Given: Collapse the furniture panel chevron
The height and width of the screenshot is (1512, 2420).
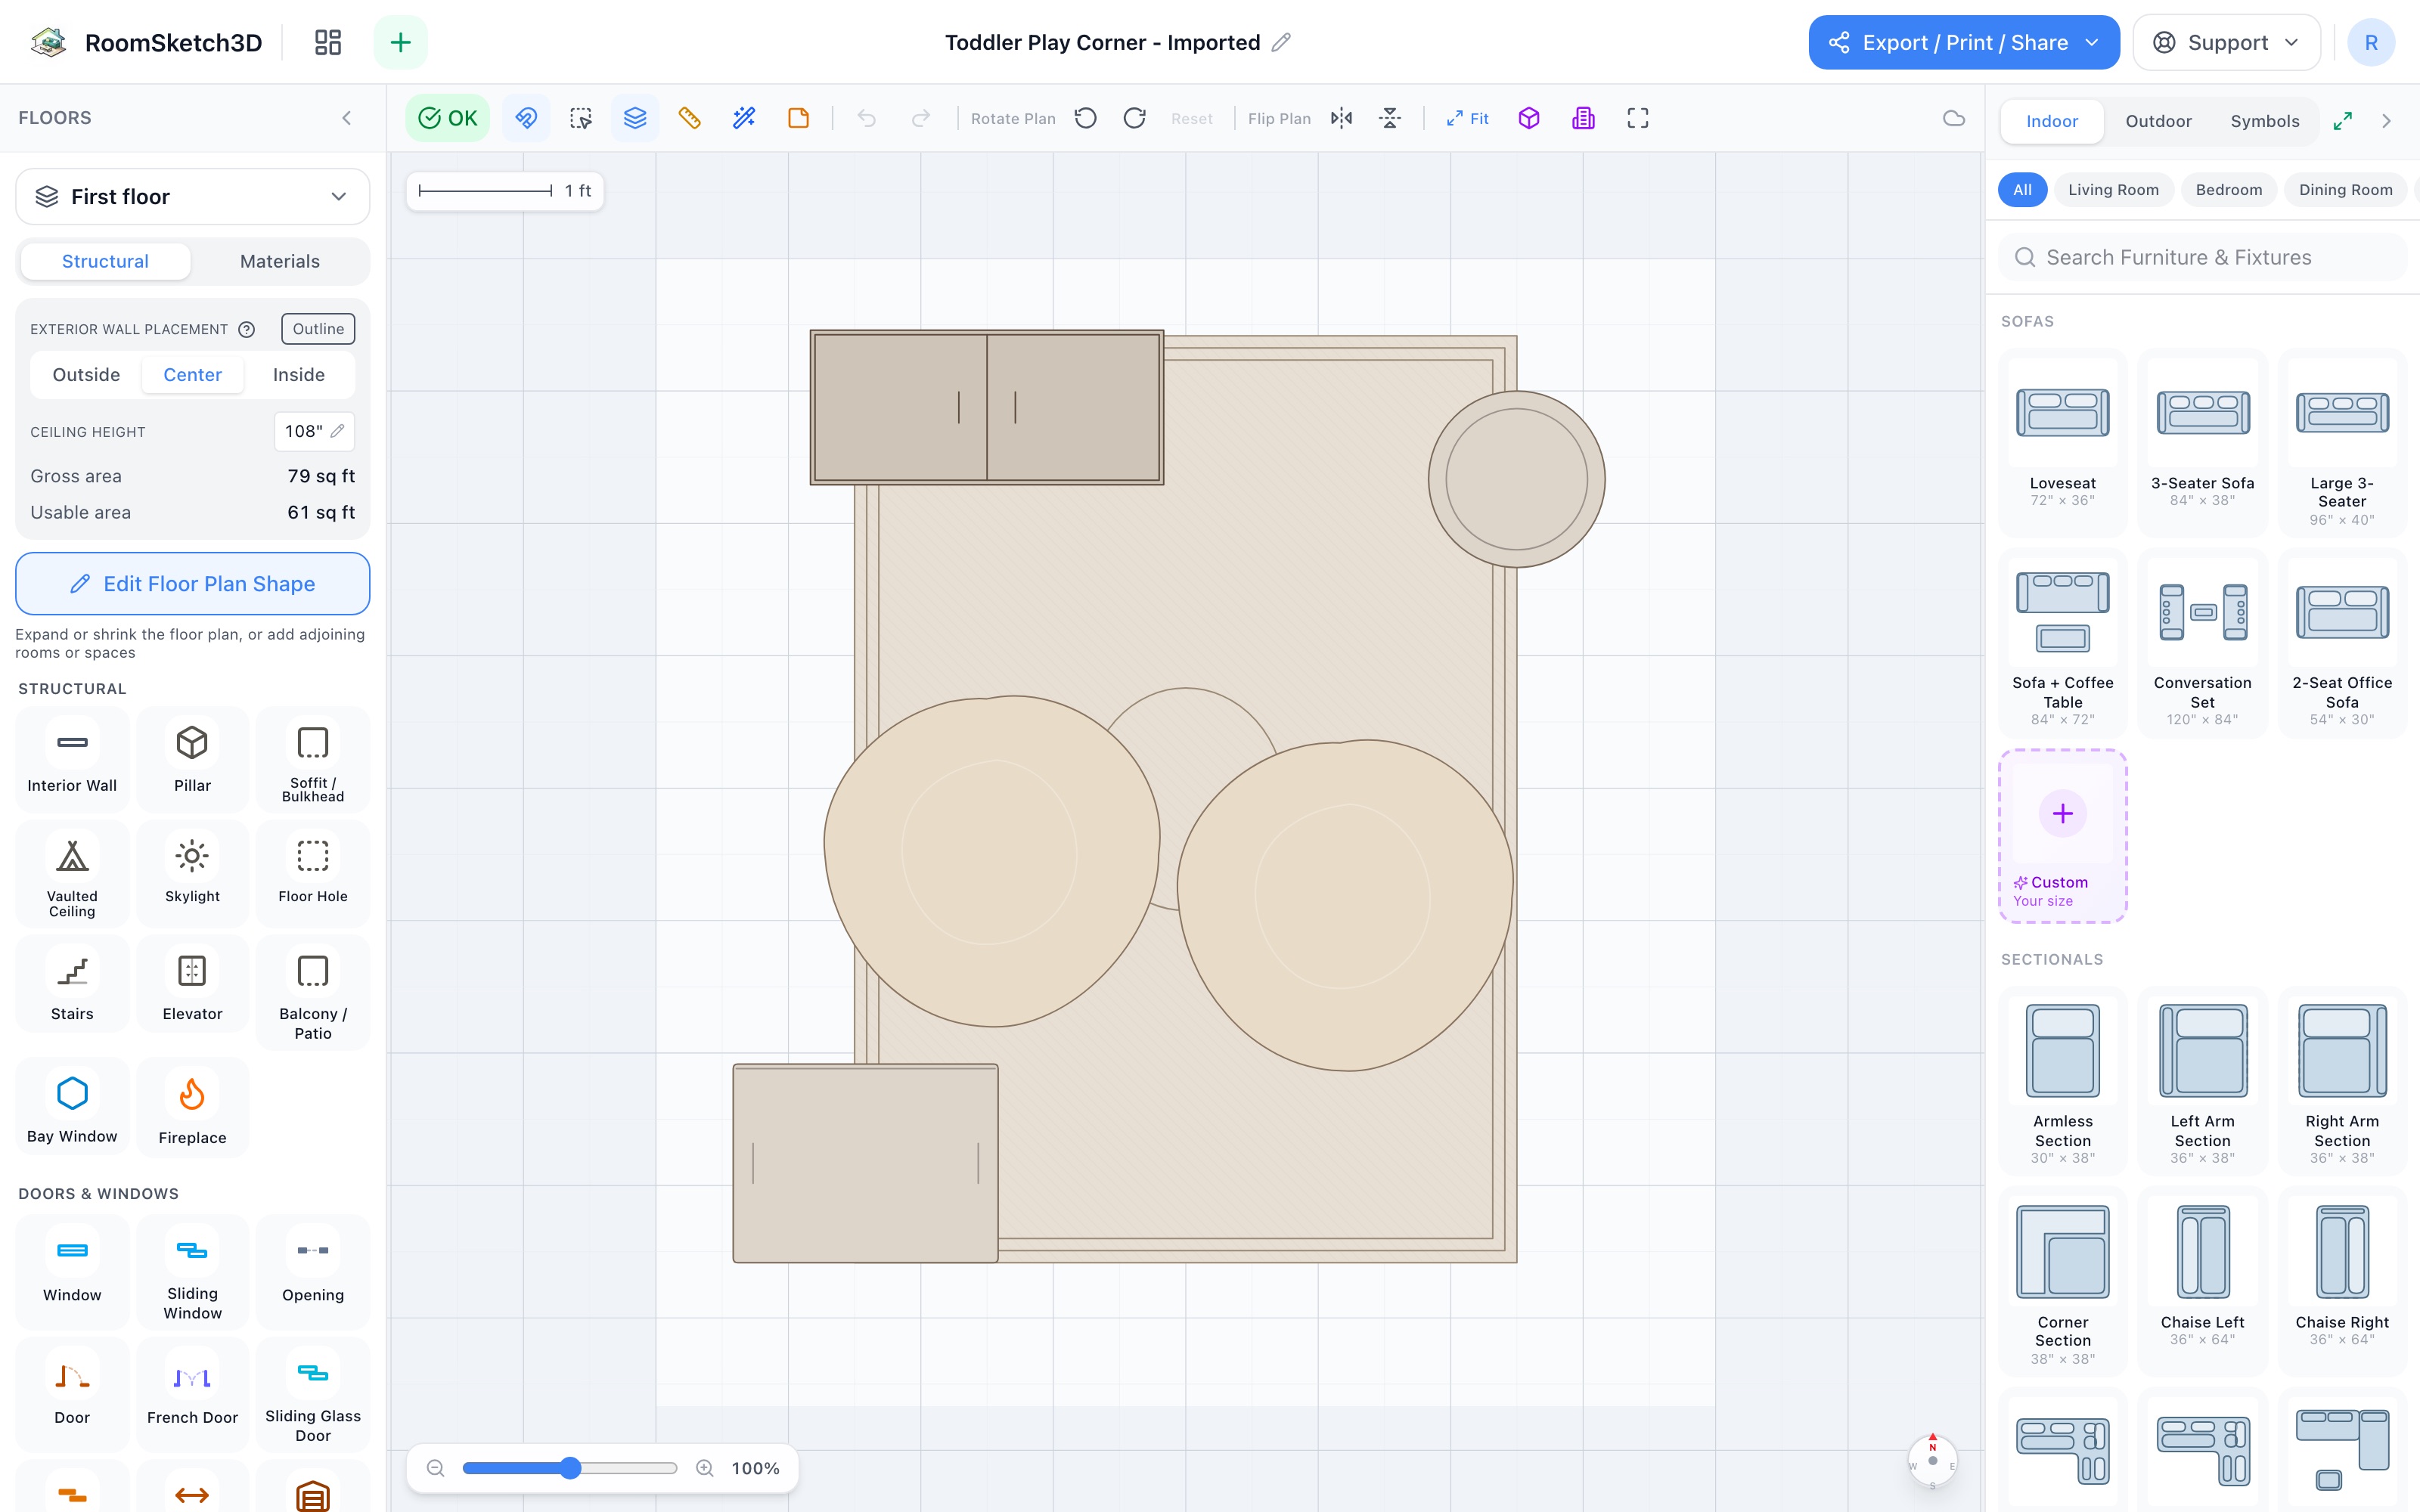Looking at the screenshot, I should (x=2386, y=121).
